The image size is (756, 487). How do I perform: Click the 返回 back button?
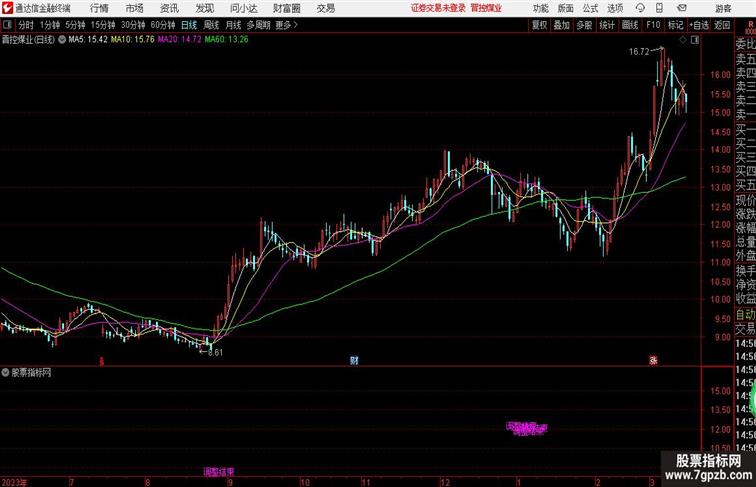(722, 25)
